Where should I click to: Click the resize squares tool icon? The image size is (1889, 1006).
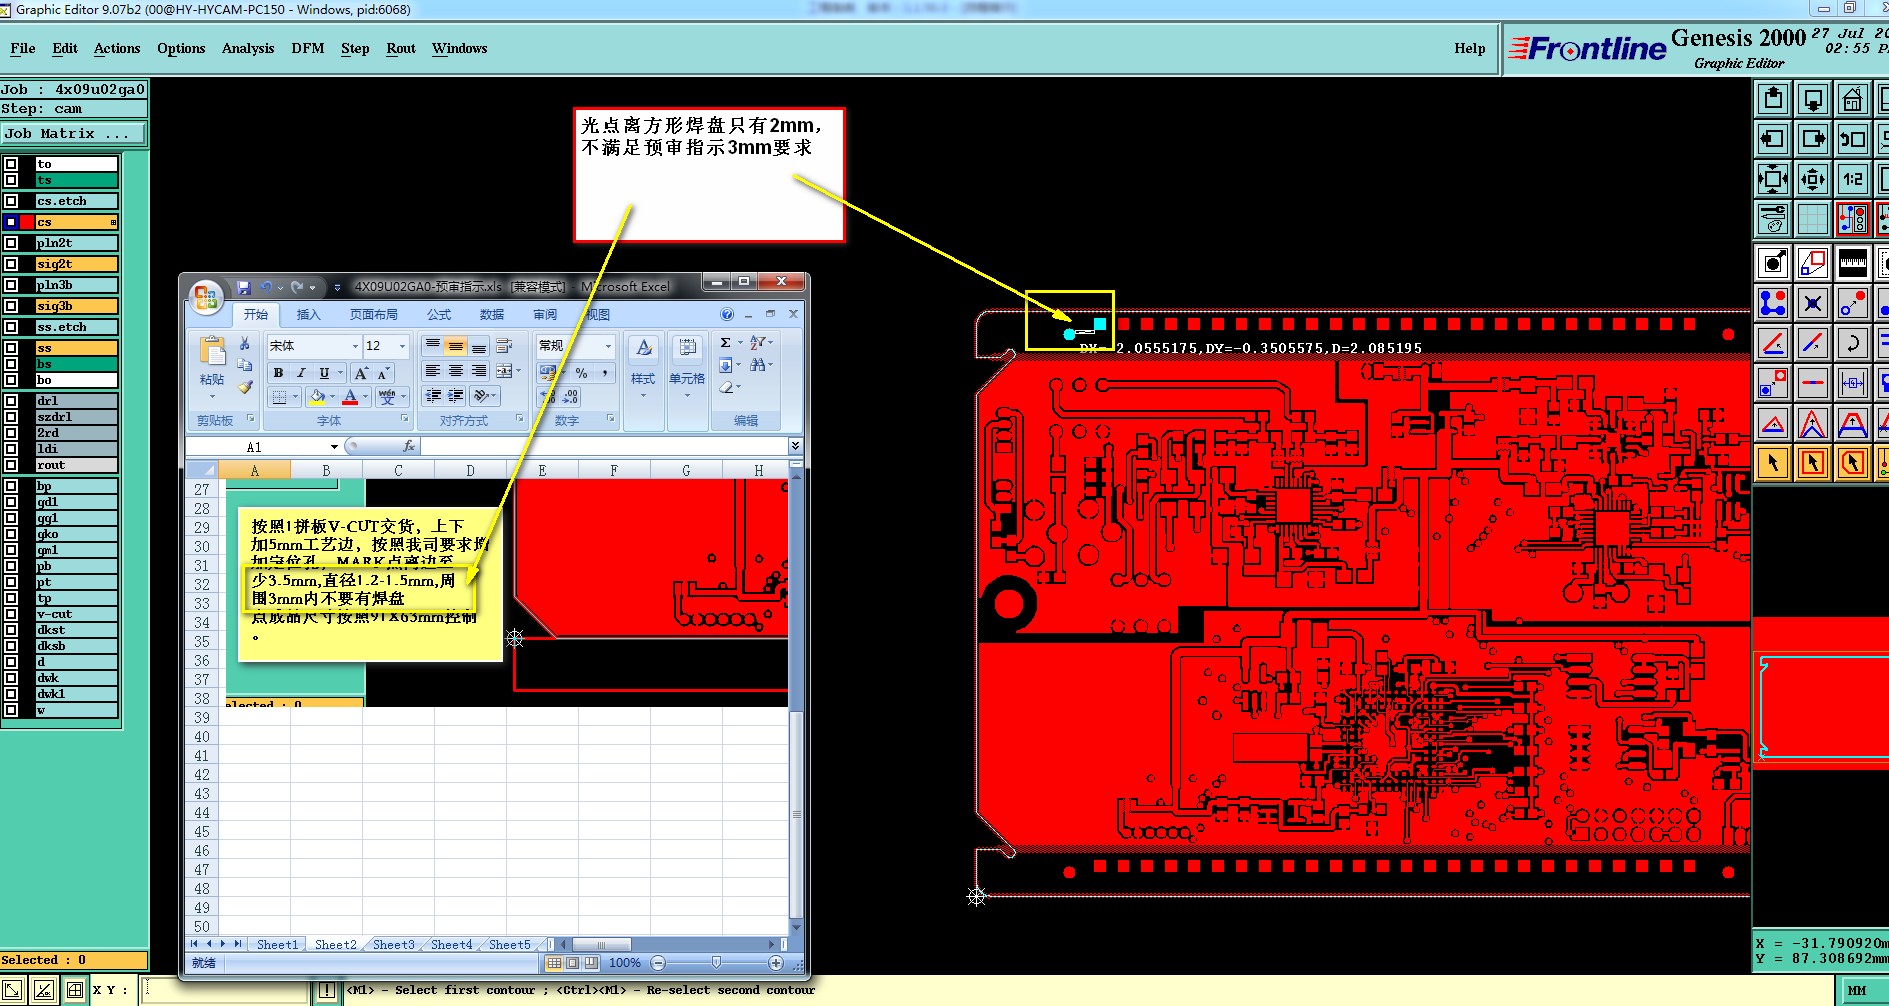click(x=1812, y=263)
